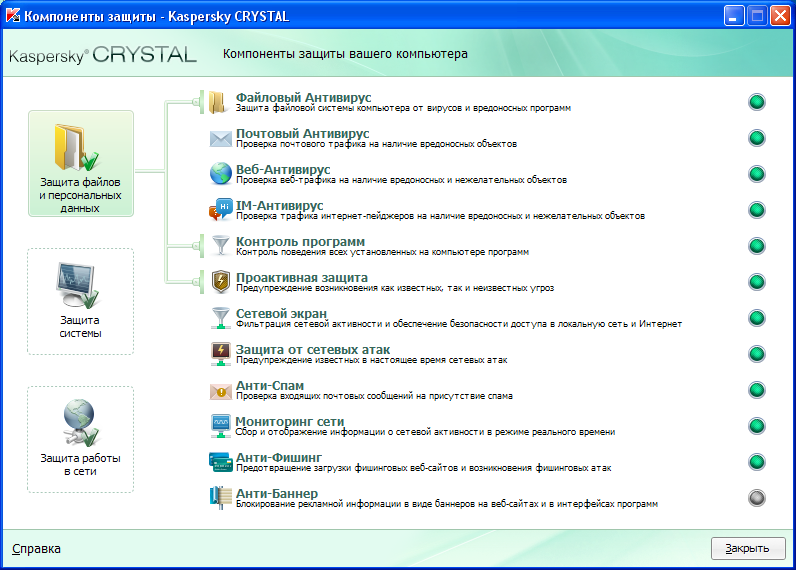The image size is (796, 570).
Task: Select Защита работы в сети category
Action: [x=80, y=439]
